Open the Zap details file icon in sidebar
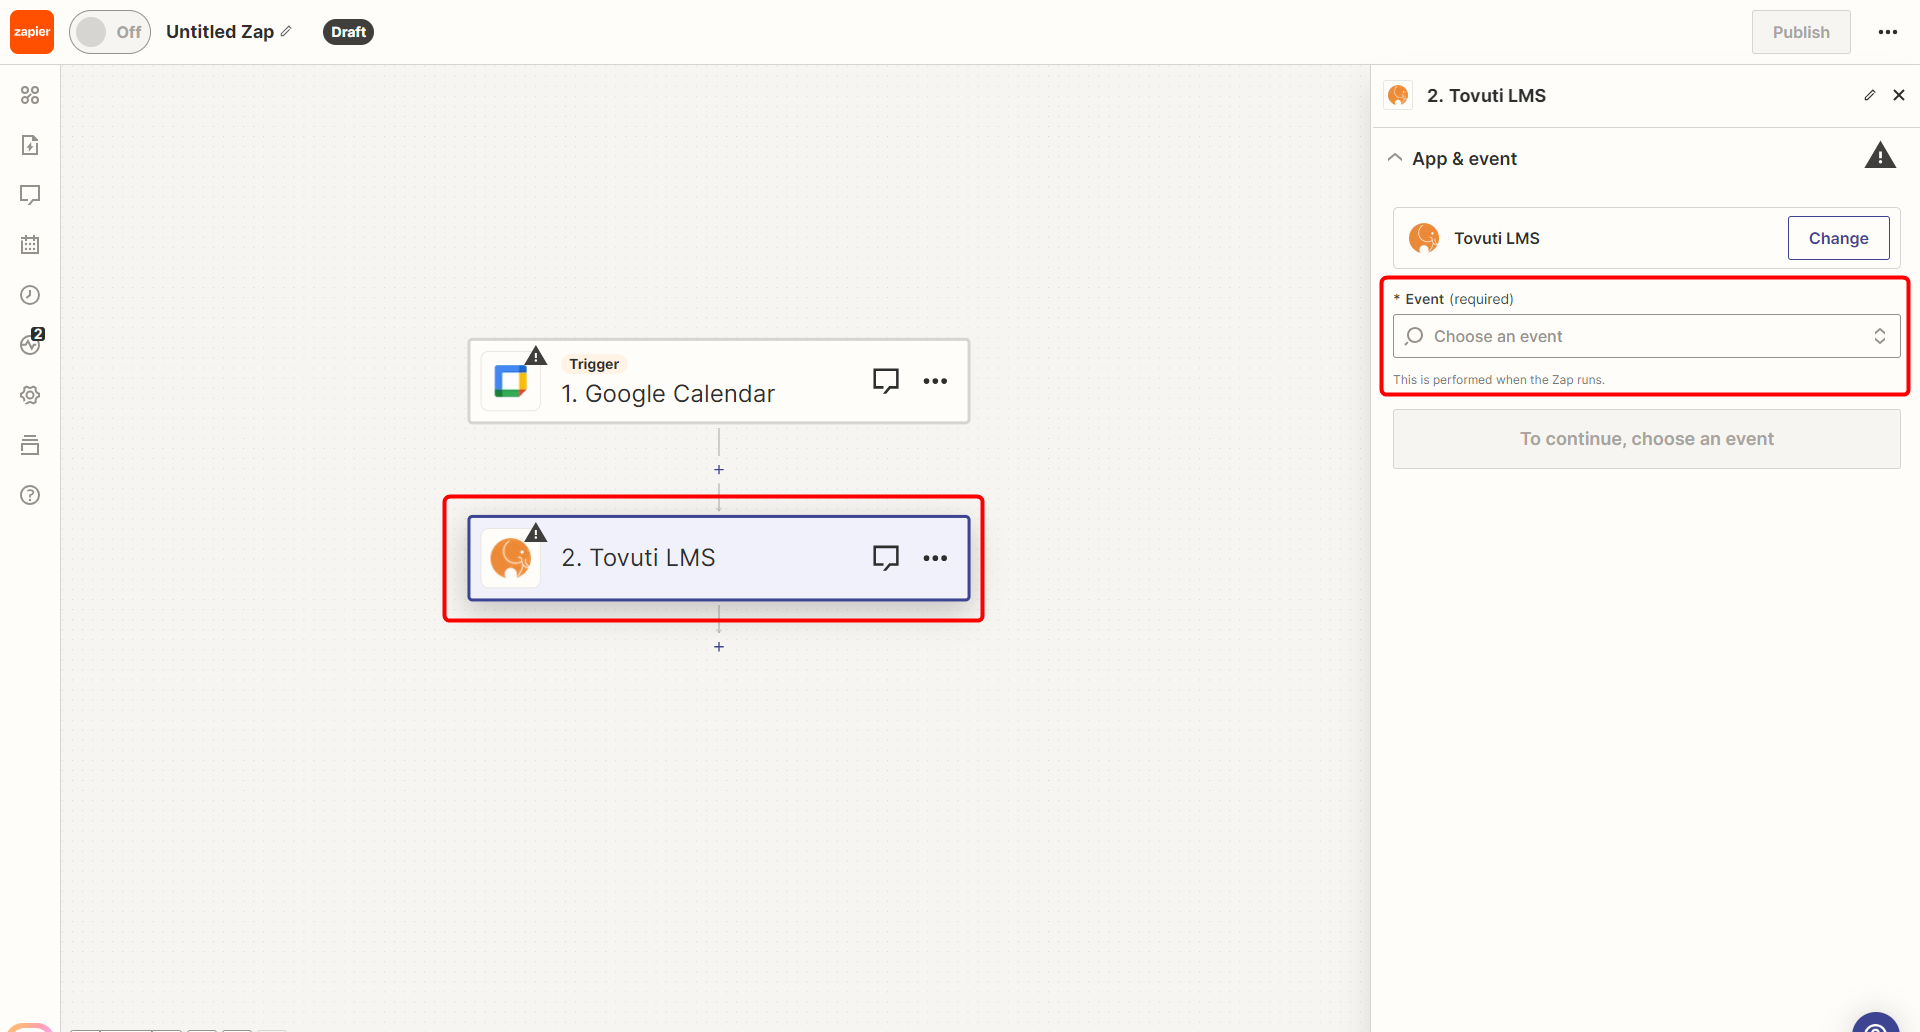This screenshot has height=1032, width=1920. [x=30, y=145]
